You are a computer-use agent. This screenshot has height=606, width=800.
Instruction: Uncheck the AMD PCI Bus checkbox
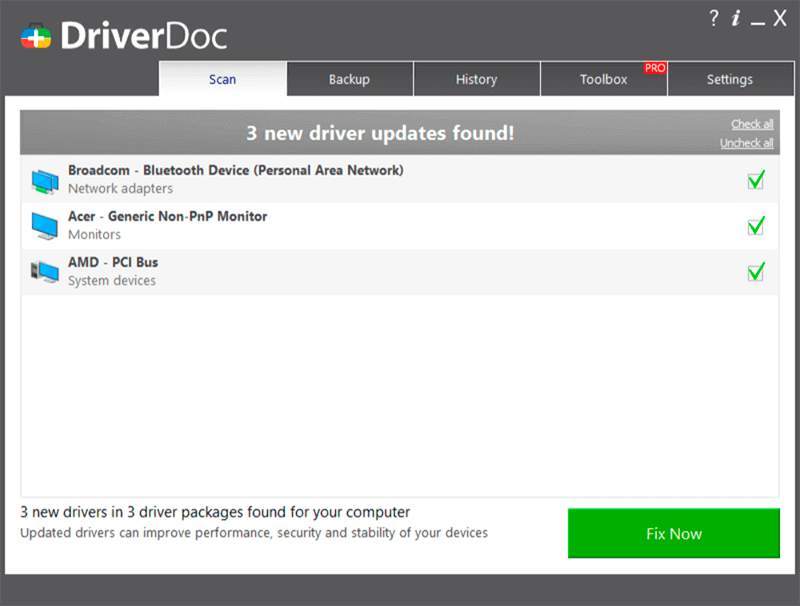click(756, 271)
